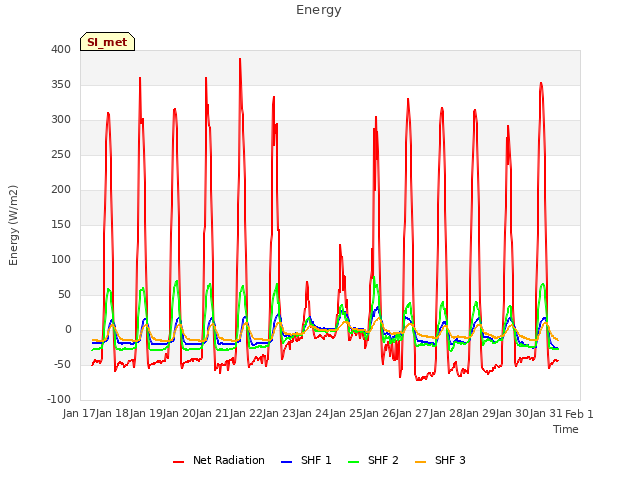
Task: Click the 250 y-axis tick label
Action: click(61, 155)
